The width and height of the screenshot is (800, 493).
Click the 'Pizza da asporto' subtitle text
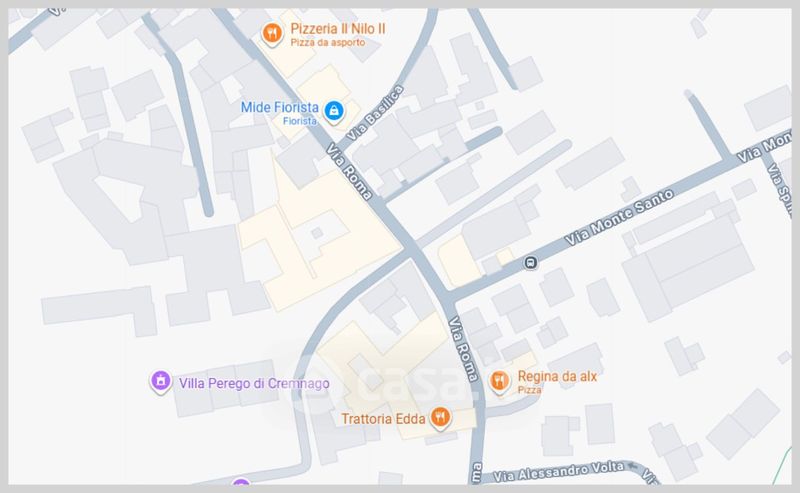[328, 42]
